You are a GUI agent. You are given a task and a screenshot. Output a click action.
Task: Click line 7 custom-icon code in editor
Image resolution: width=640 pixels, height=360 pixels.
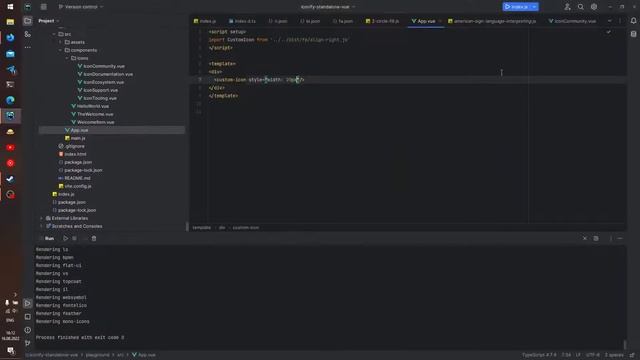tap(259, 80)
